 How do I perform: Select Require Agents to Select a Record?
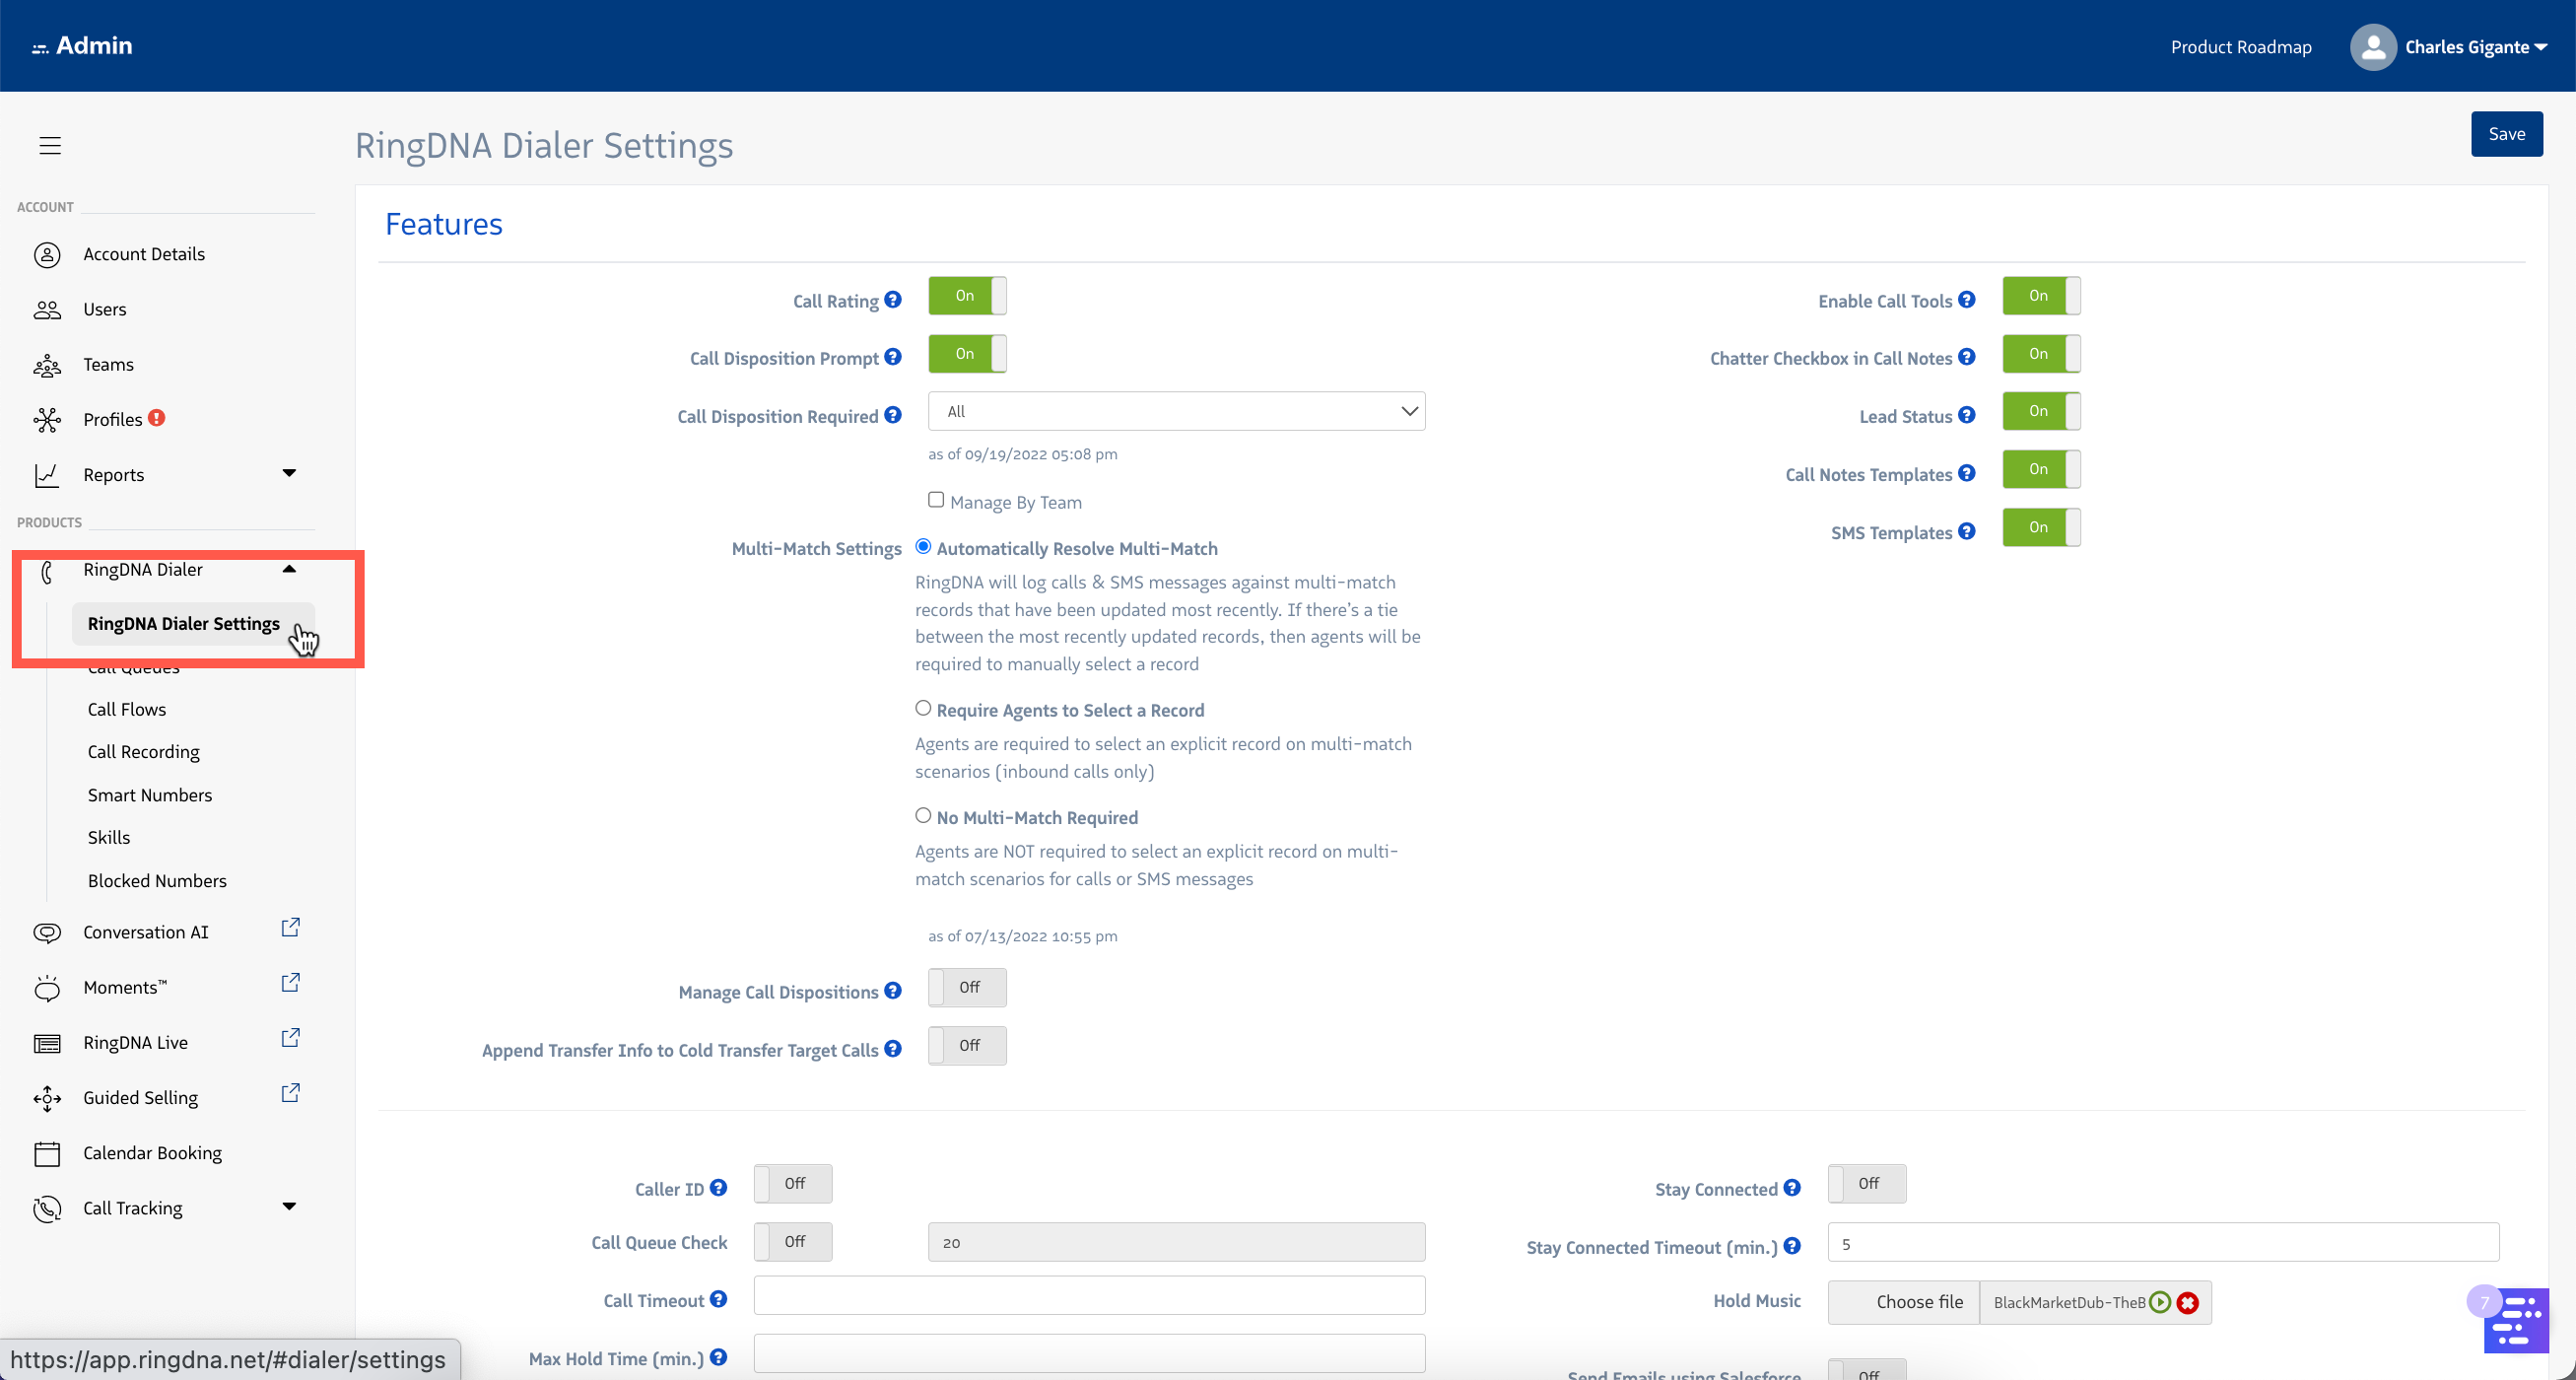pos(923,709)
